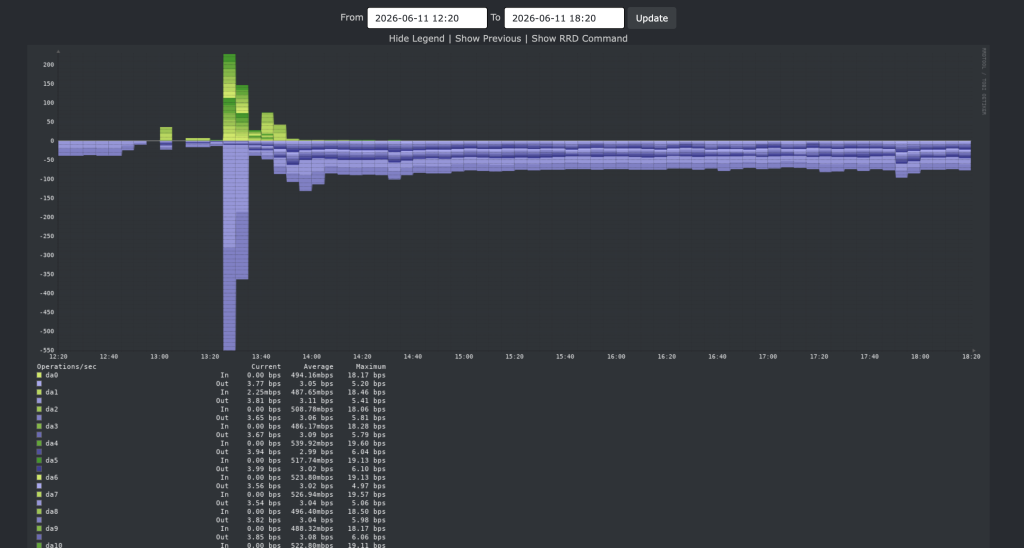The height and width of the screenshot is (548, 1024).
Task: Click the "19.57 bps" maximum value
Action: click(x=366, y=494)
